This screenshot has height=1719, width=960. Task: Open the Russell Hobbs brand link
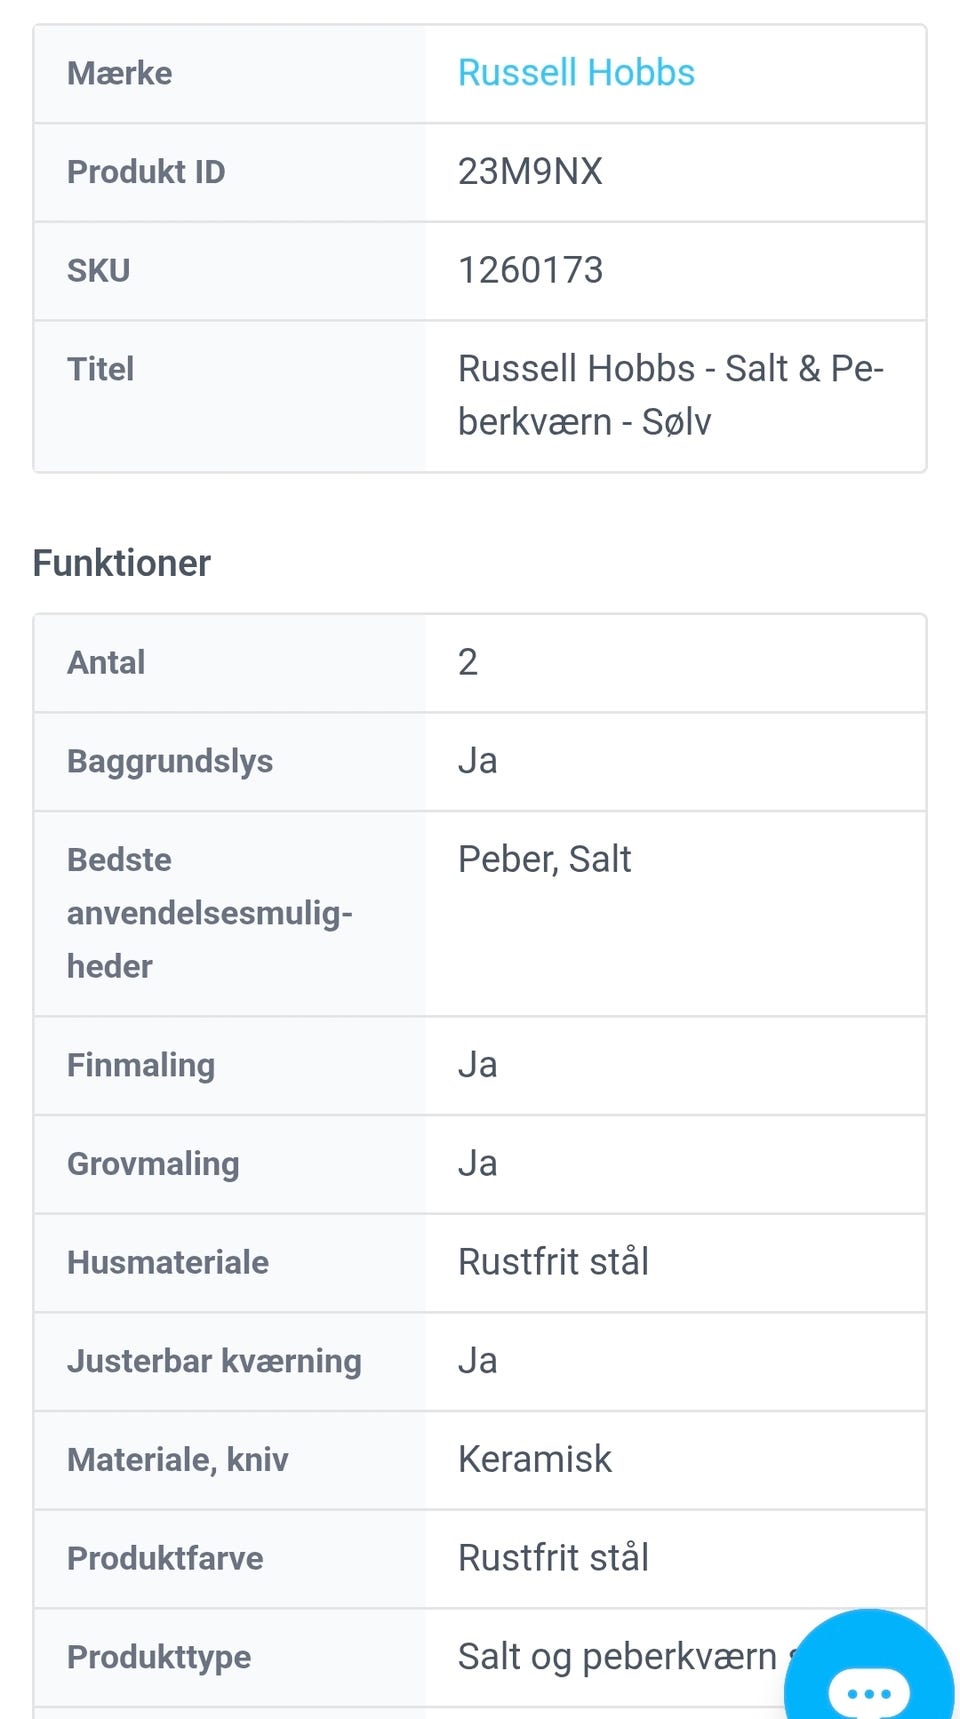pos(576,73)
